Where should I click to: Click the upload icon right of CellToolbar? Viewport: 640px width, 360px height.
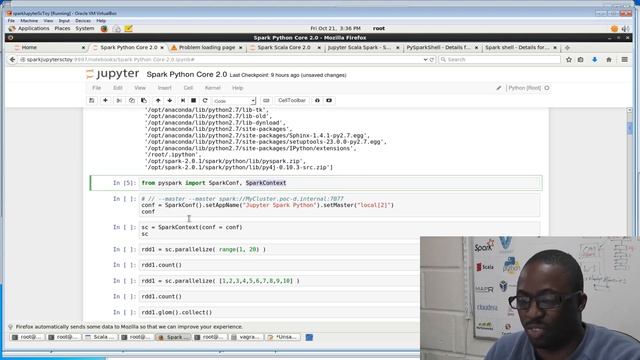click(317, 100)
